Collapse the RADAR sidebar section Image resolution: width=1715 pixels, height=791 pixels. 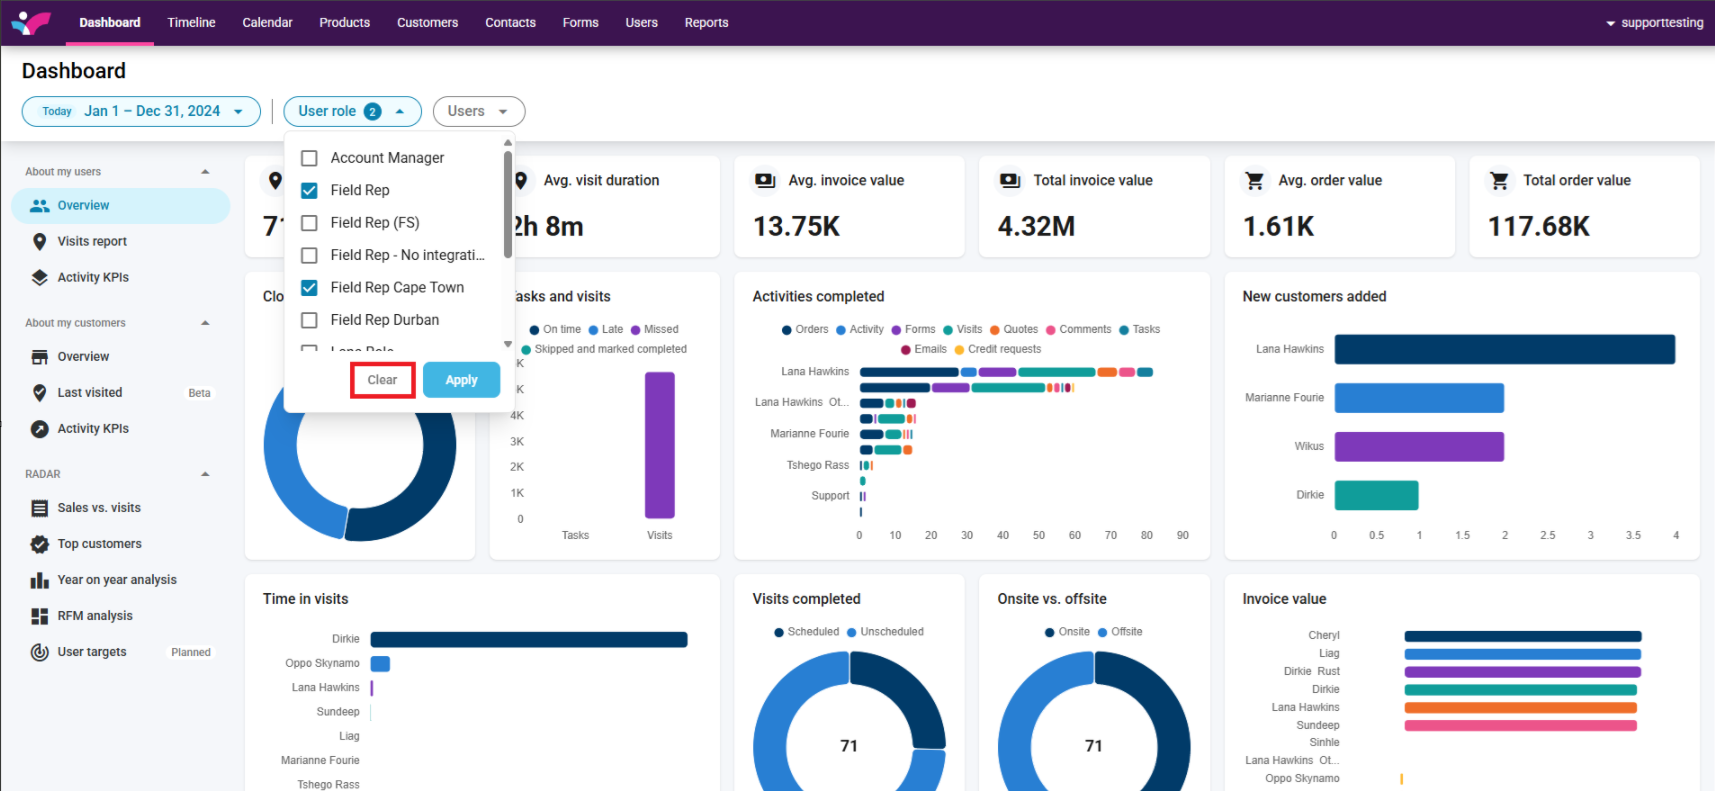click(x=205, y=474)
